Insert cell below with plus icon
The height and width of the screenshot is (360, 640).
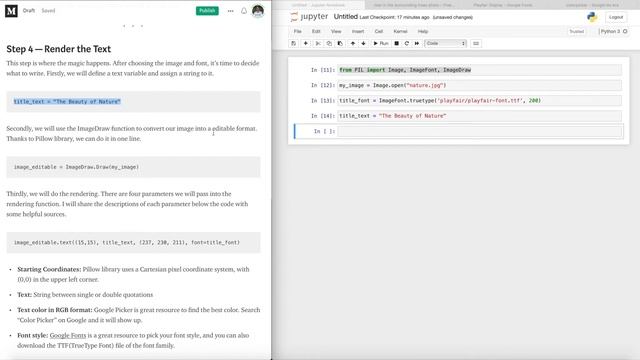[305, 43]
